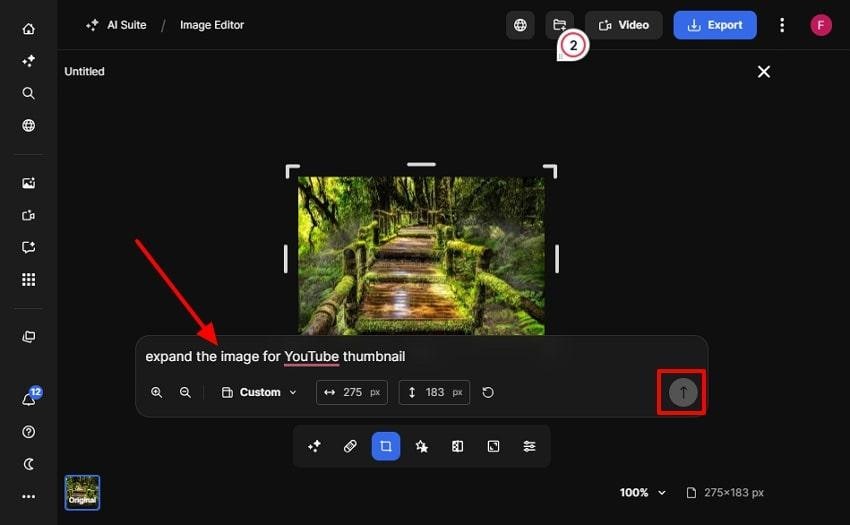Click the blue Export button
The width and height of the screenshot is (850, 525).
[x=714, y=25]
